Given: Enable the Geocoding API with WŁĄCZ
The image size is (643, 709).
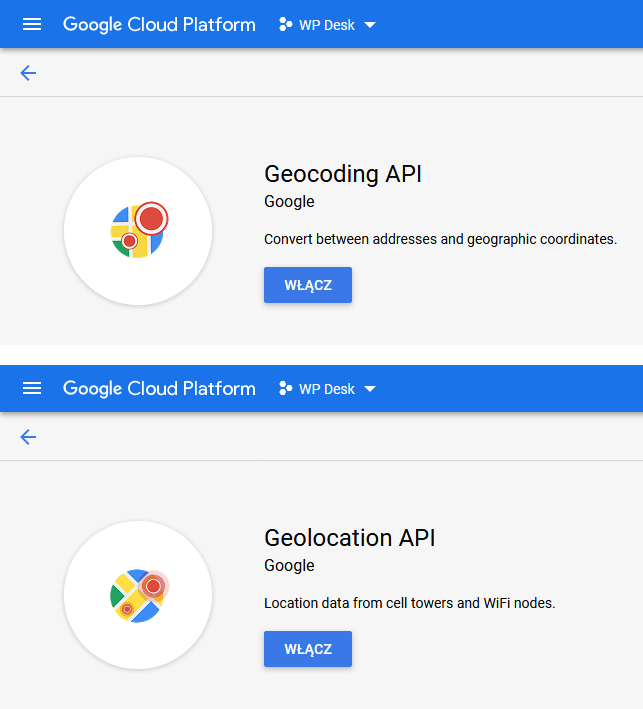Looking at the screenshot, I should (308, 285).
